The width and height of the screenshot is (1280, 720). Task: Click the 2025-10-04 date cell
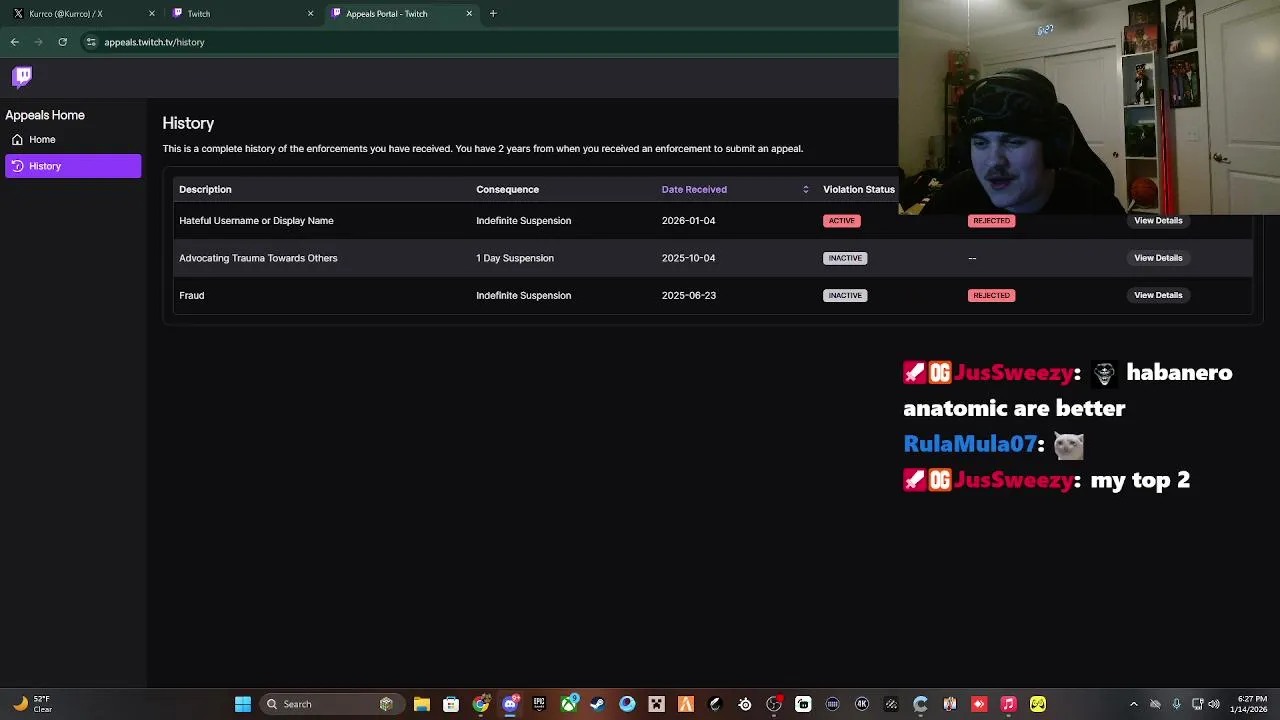point(688,258)
